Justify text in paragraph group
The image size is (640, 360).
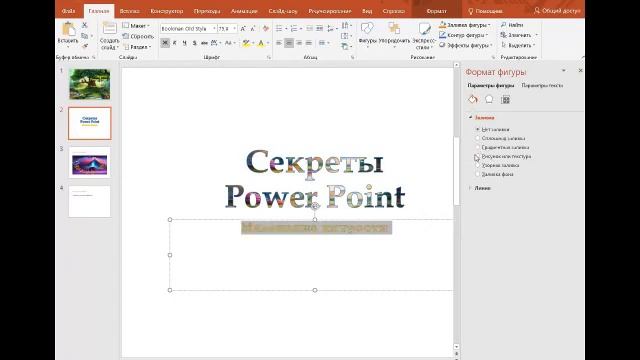(309, 43)
